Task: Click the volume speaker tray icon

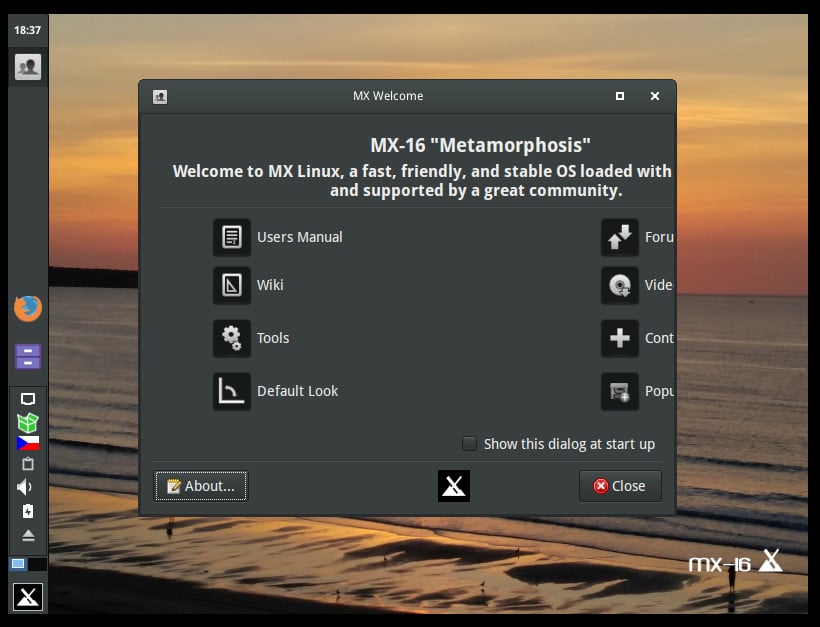Action: click(25, 487)
